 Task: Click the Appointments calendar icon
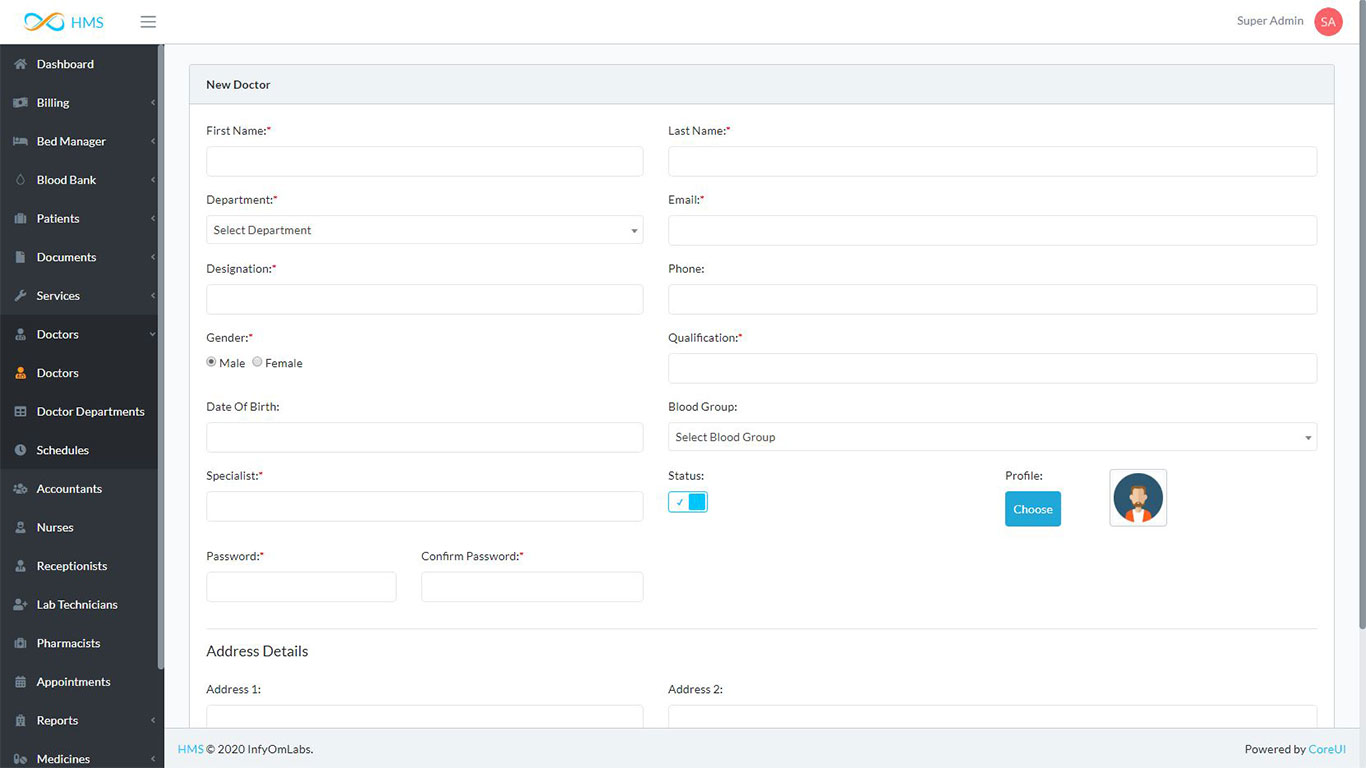(x=20, y=682)
